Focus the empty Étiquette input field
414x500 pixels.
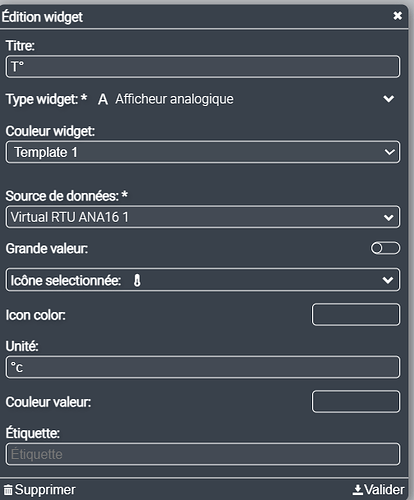[x=203, y=454]
